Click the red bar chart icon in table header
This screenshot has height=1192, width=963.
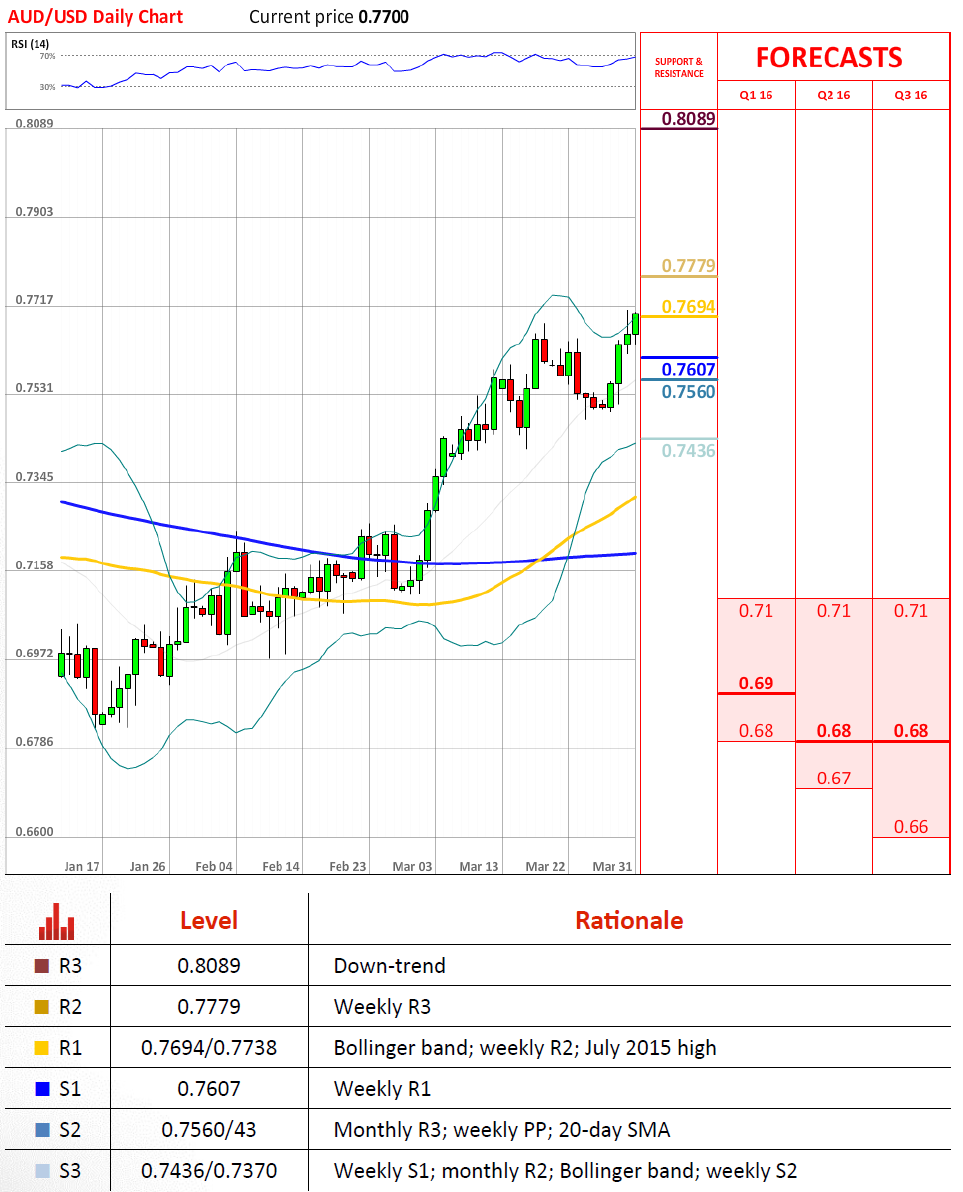[56, 921]
